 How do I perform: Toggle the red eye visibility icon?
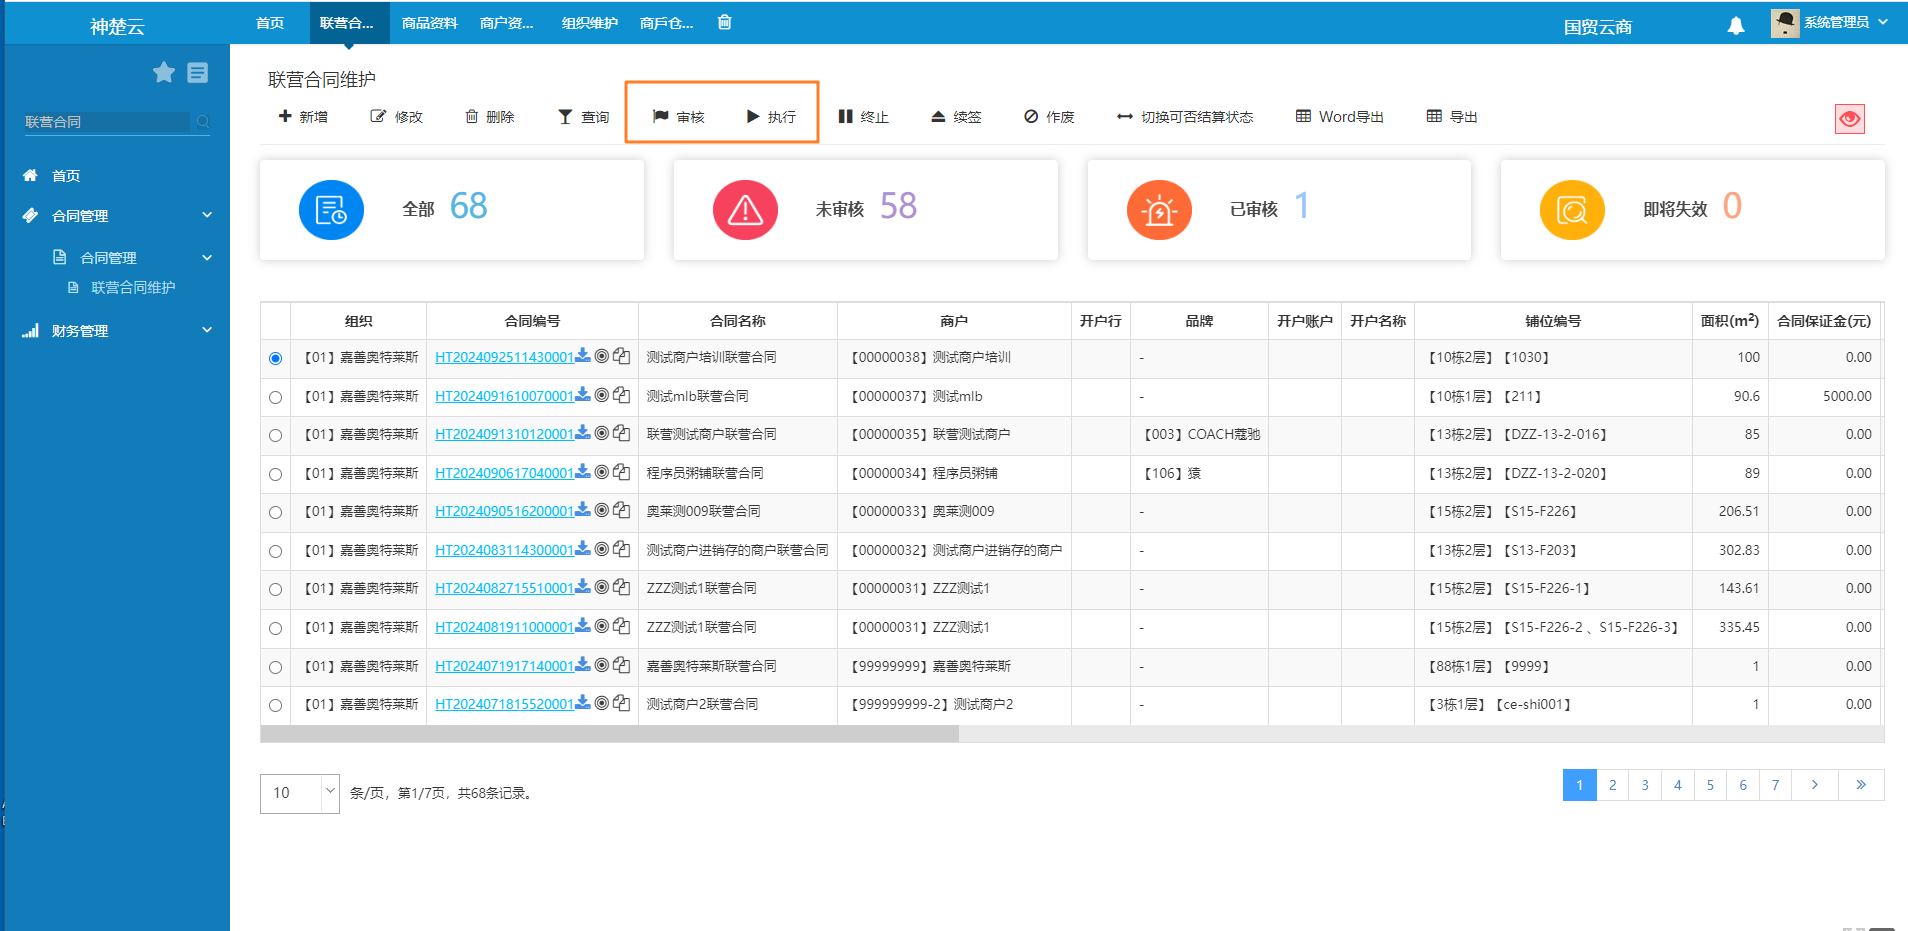click(x=1850, y=119)
